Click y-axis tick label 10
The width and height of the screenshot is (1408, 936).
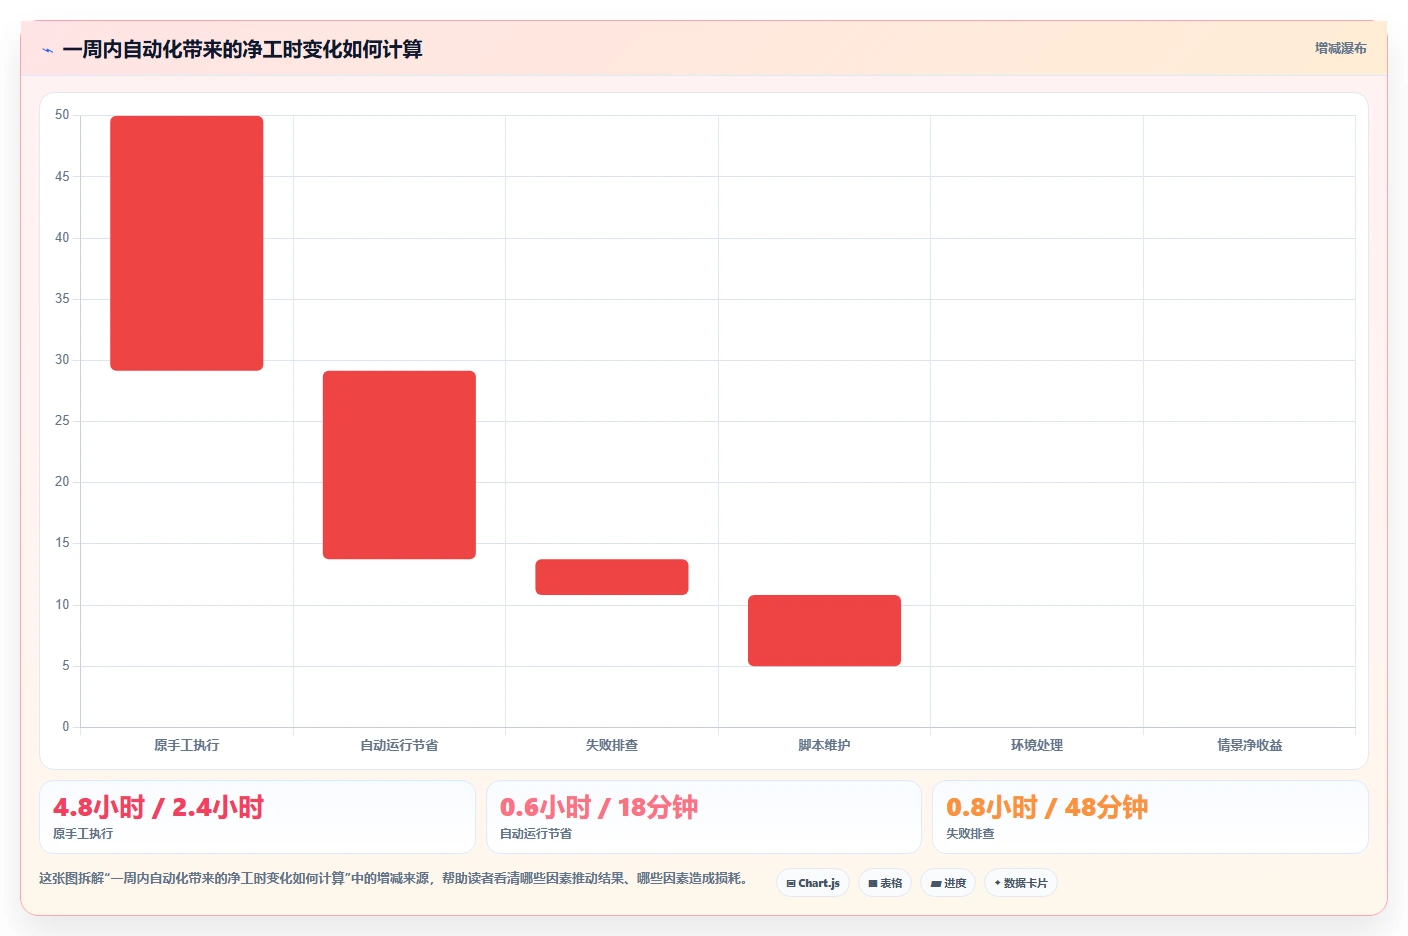[62, 604]
